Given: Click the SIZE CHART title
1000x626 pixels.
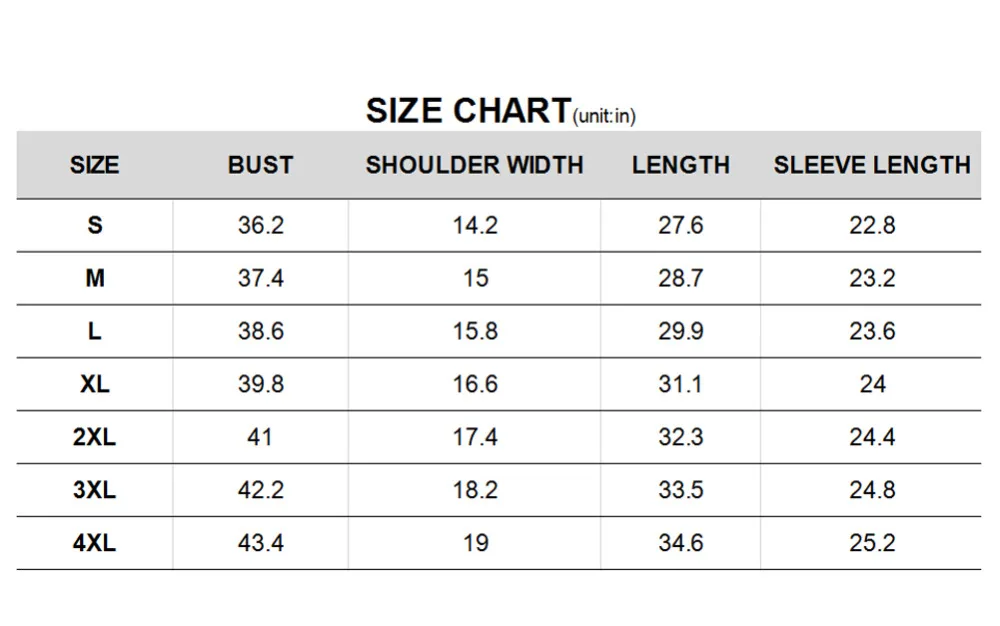Looking at the screenshot, I should click(468, 110).
